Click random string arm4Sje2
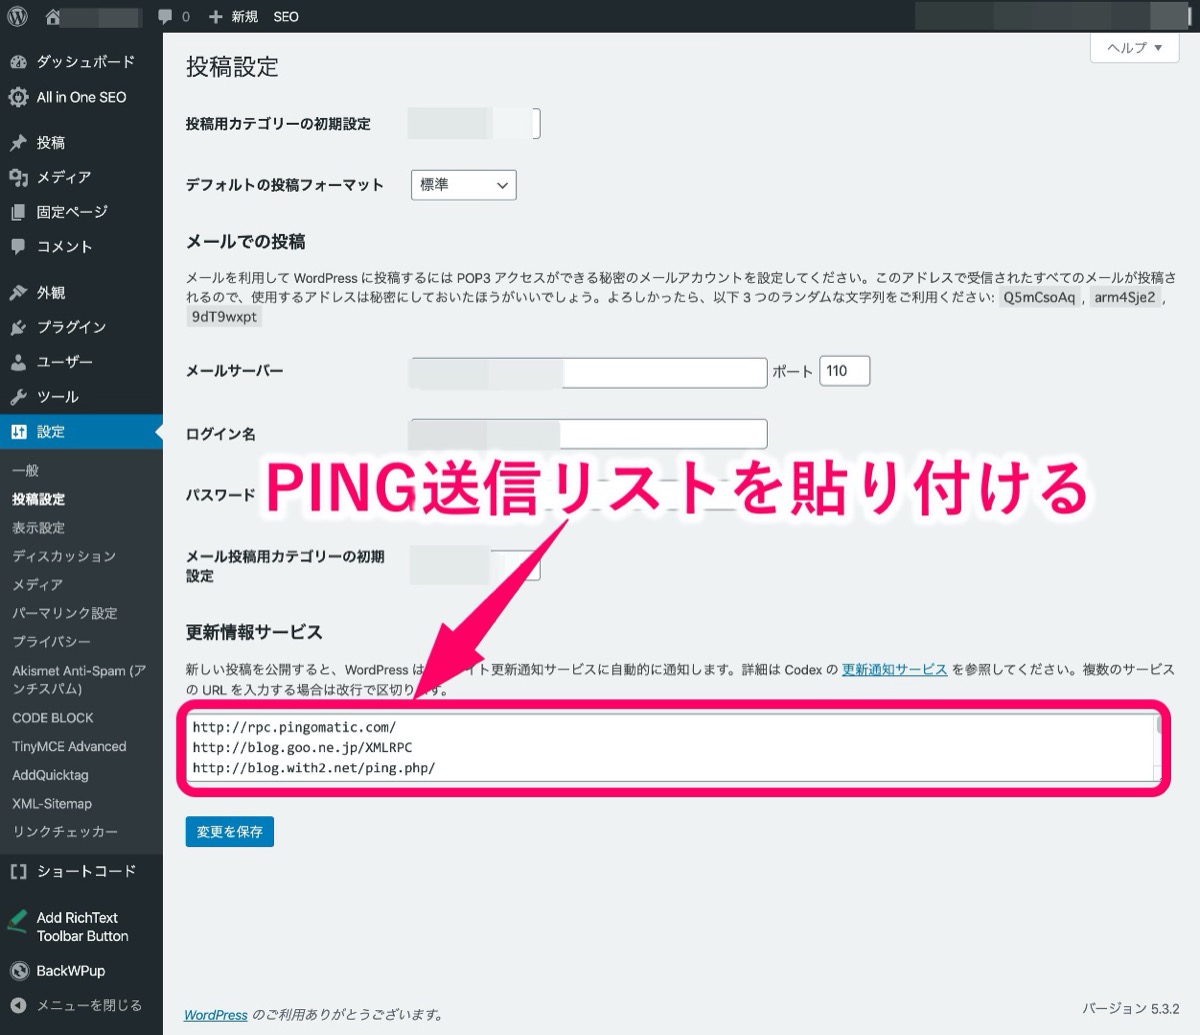This screenshot has width=1200, height=1035. [1125, 298]
